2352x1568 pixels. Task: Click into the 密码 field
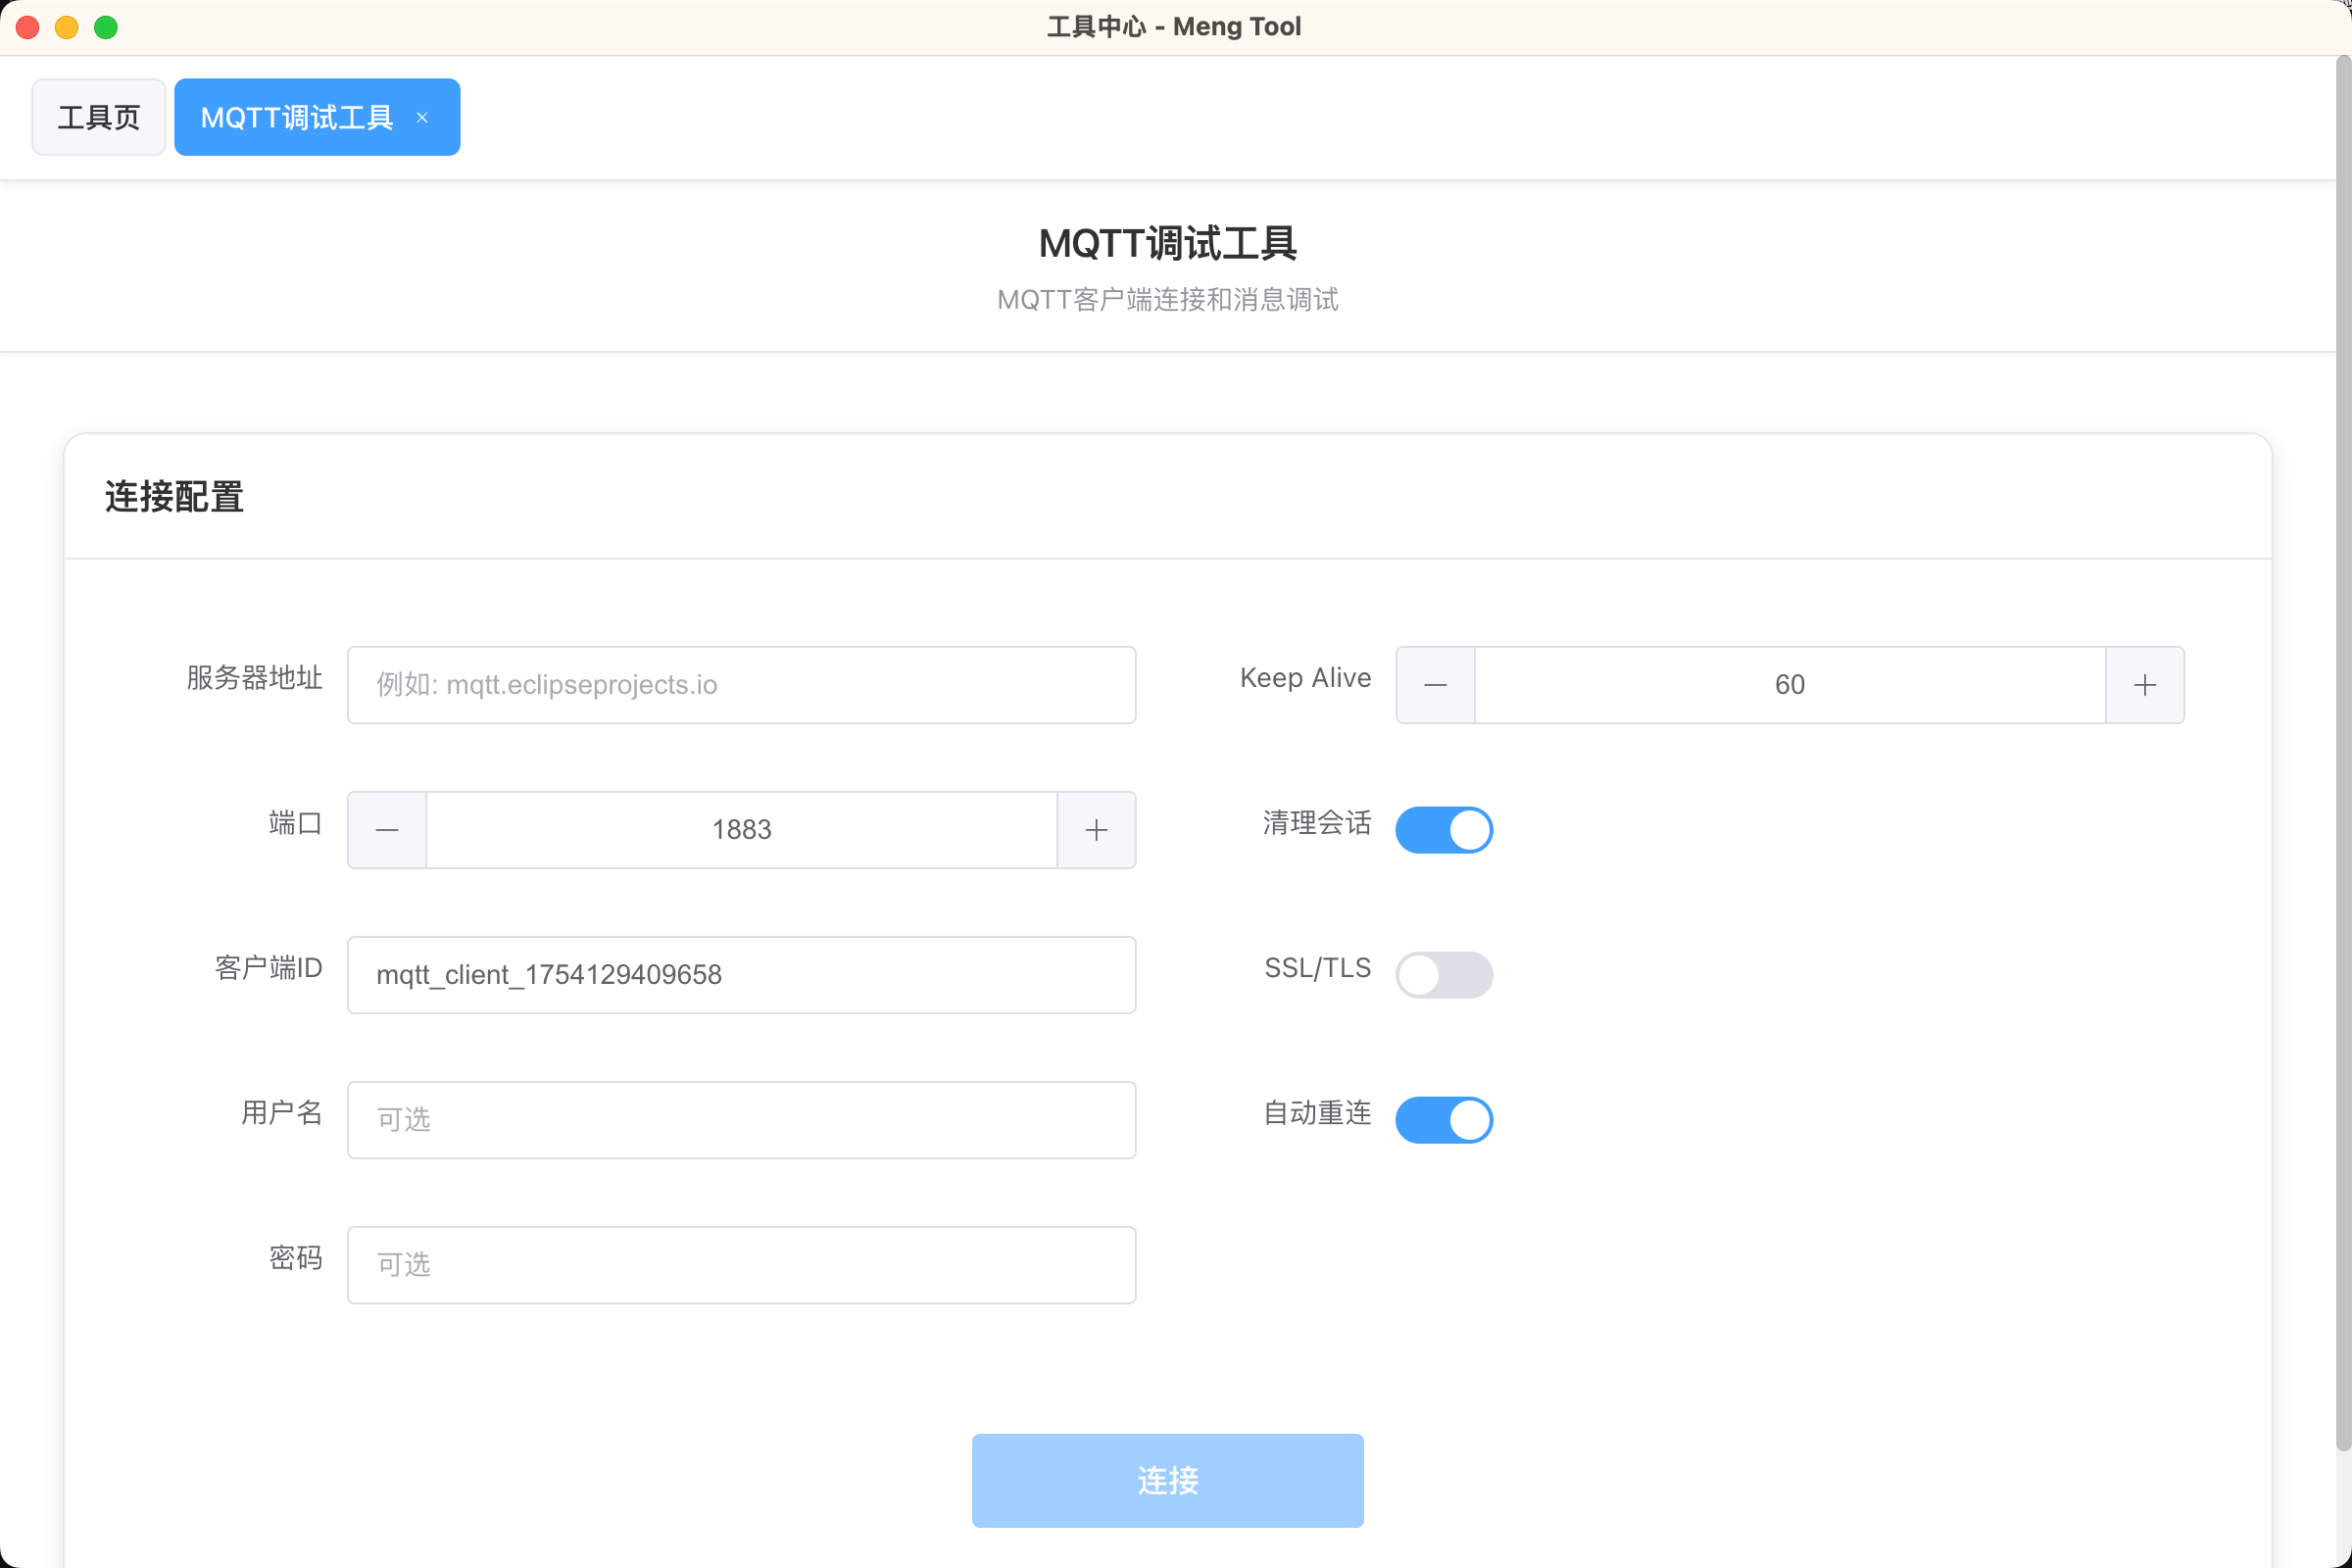tap(741, 1265)
